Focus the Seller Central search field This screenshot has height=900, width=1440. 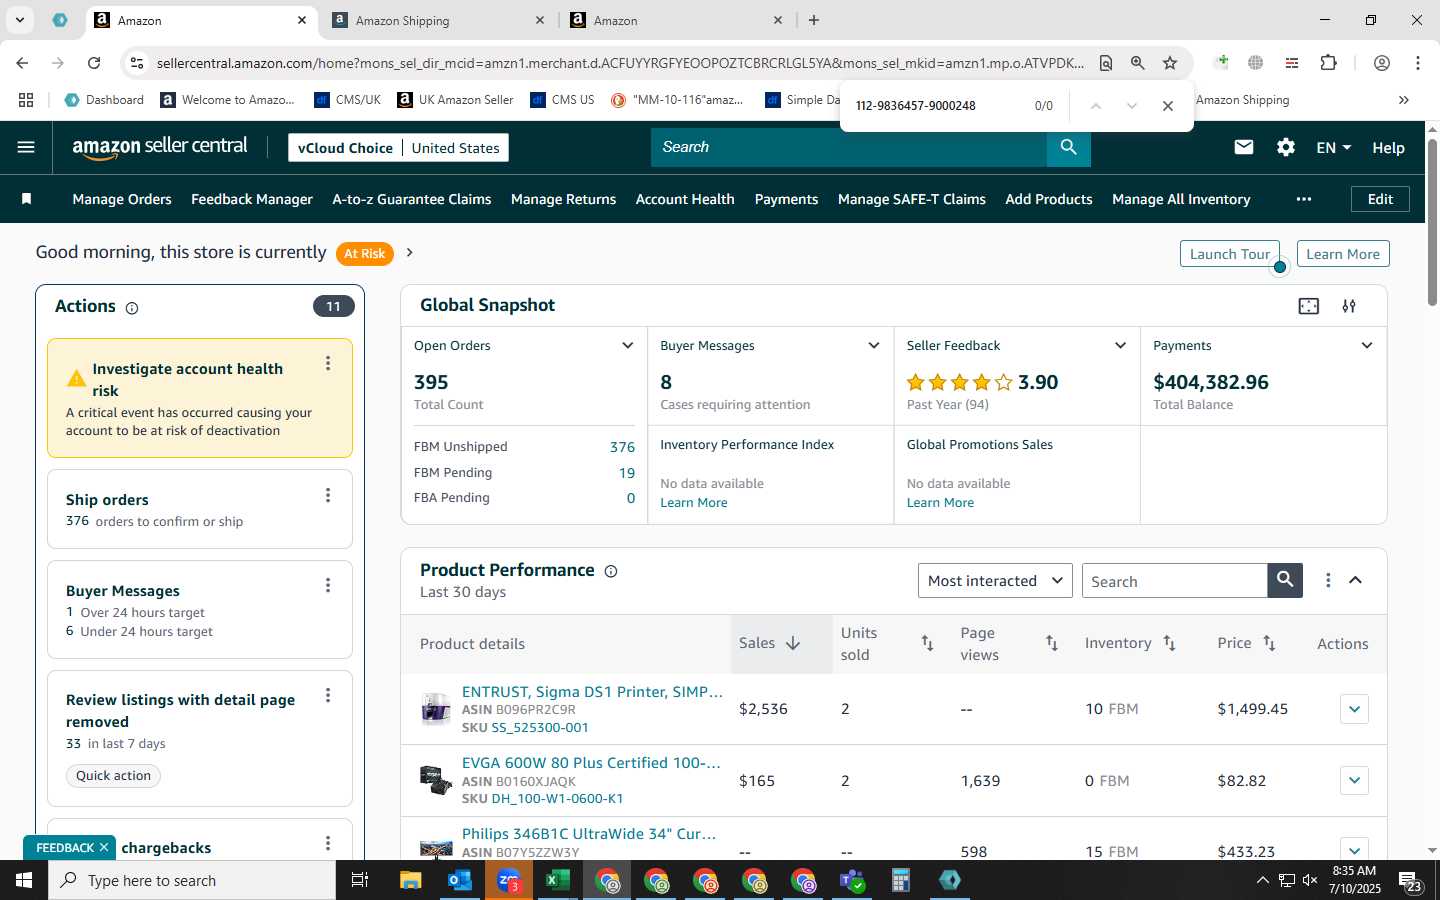(x=849, y=148)
